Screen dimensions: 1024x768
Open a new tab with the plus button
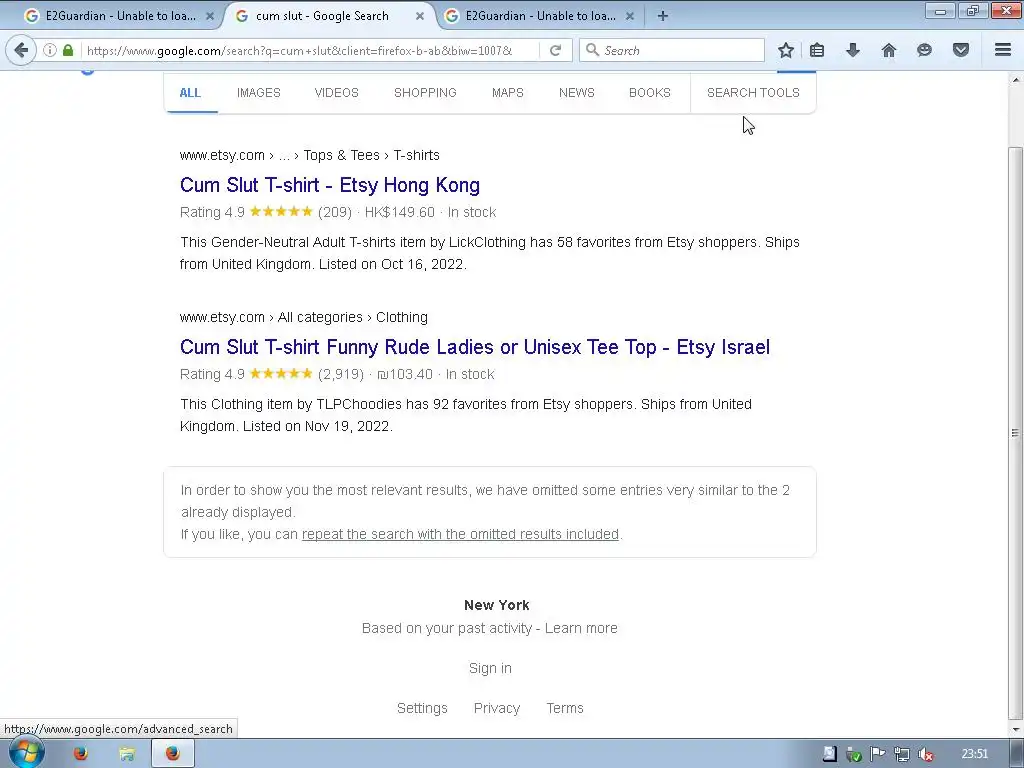663,16
